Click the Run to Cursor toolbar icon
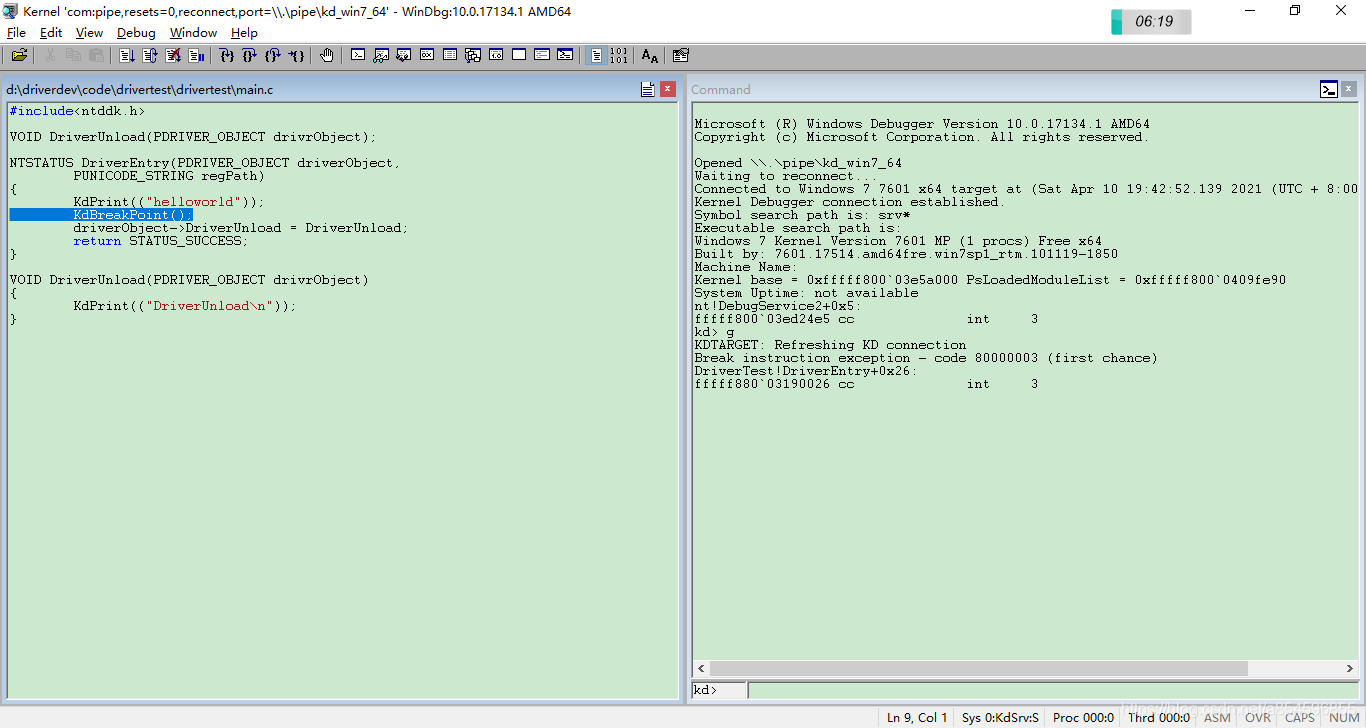 pyautogui.click(x=296, y=55)
